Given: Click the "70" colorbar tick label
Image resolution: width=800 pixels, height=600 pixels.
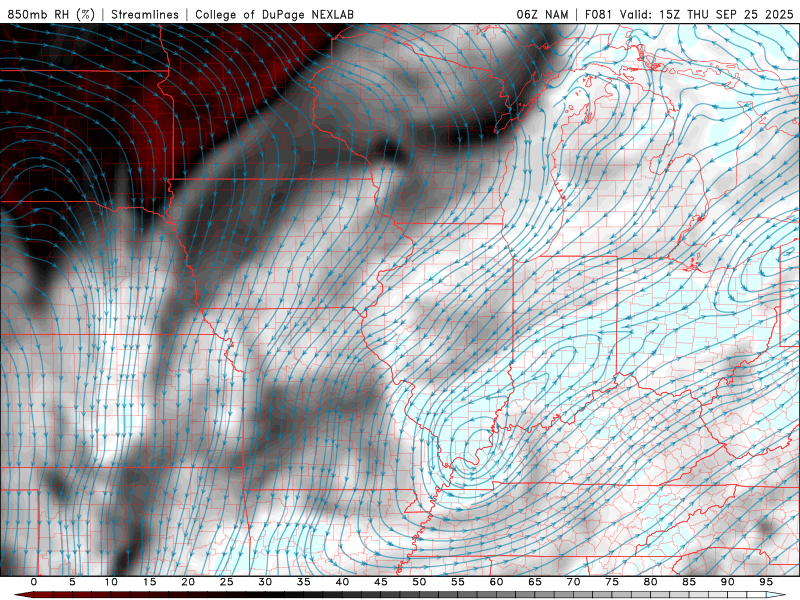Looking at the screenshot, I should [573, 582].
